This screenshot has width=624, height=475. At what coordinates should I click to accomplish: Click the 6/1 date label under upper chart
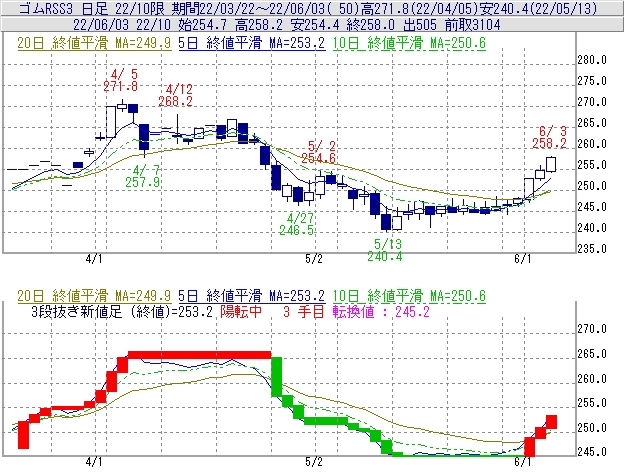[523, 259]
